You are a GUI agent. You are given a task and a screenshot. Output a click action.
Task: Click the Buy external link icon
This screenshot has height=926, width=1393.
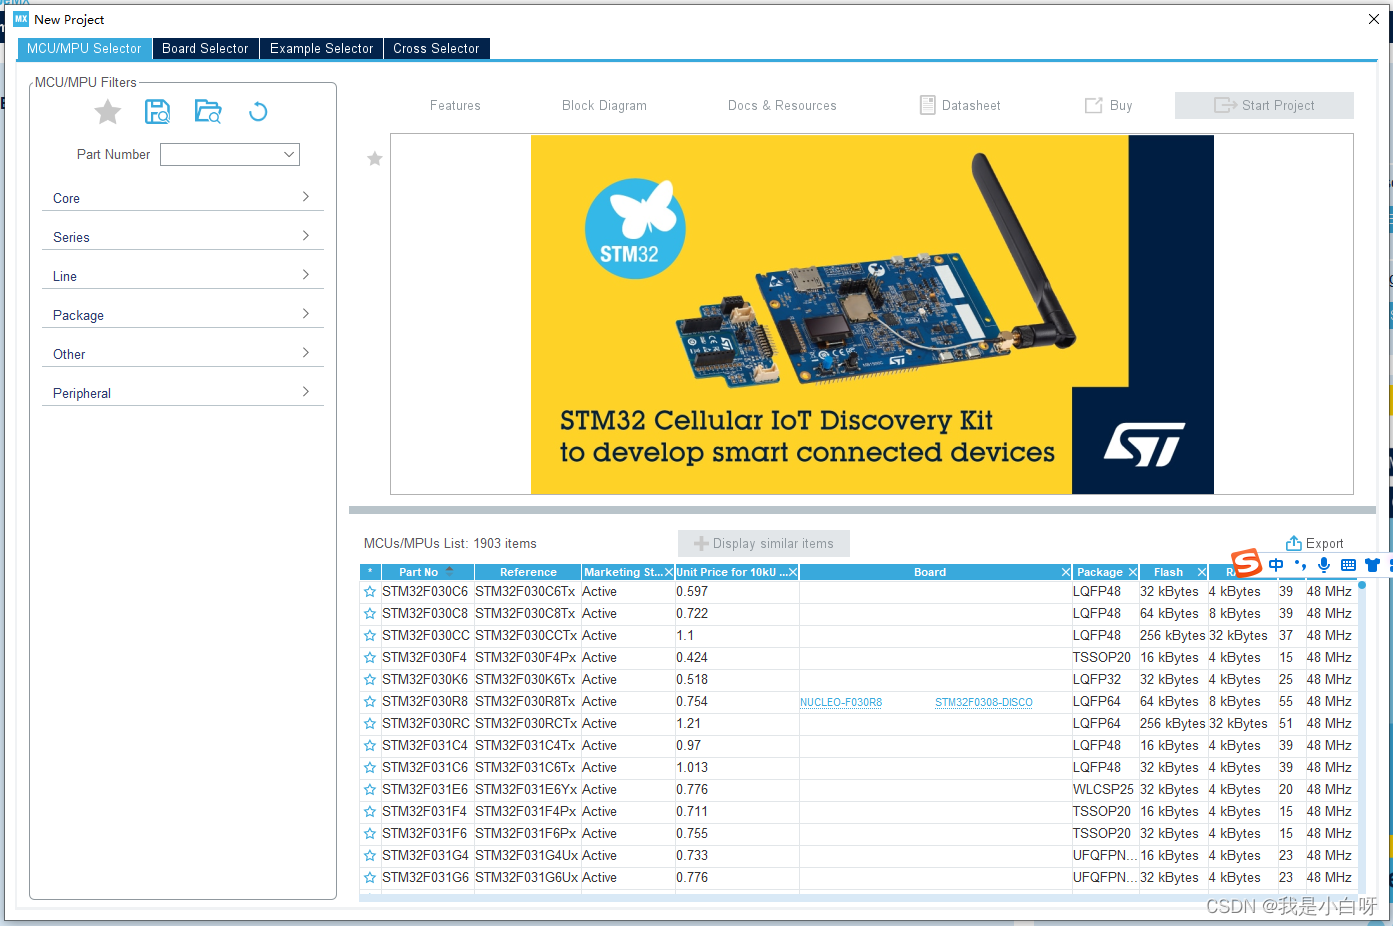(x=1094, y=105)
